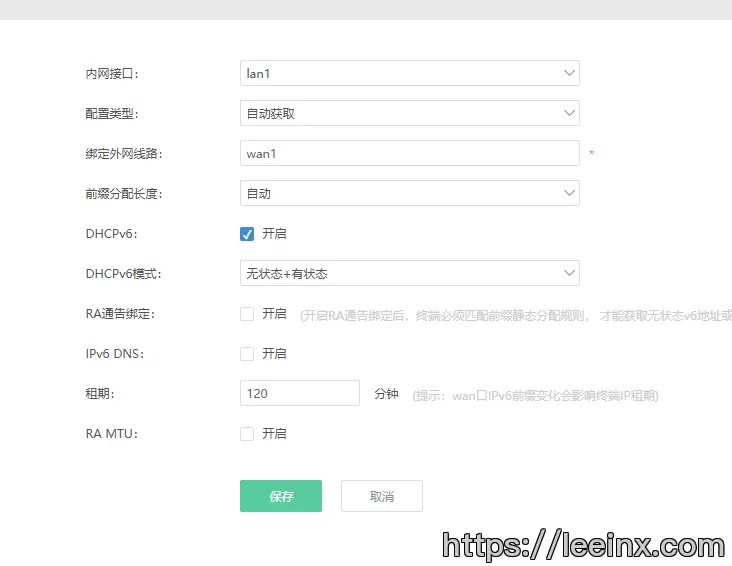Viewport: 732px width, 566px height.
Task: Click the arrow icon on 内网接口 lan1 selector
Action: tap(569, 73)
